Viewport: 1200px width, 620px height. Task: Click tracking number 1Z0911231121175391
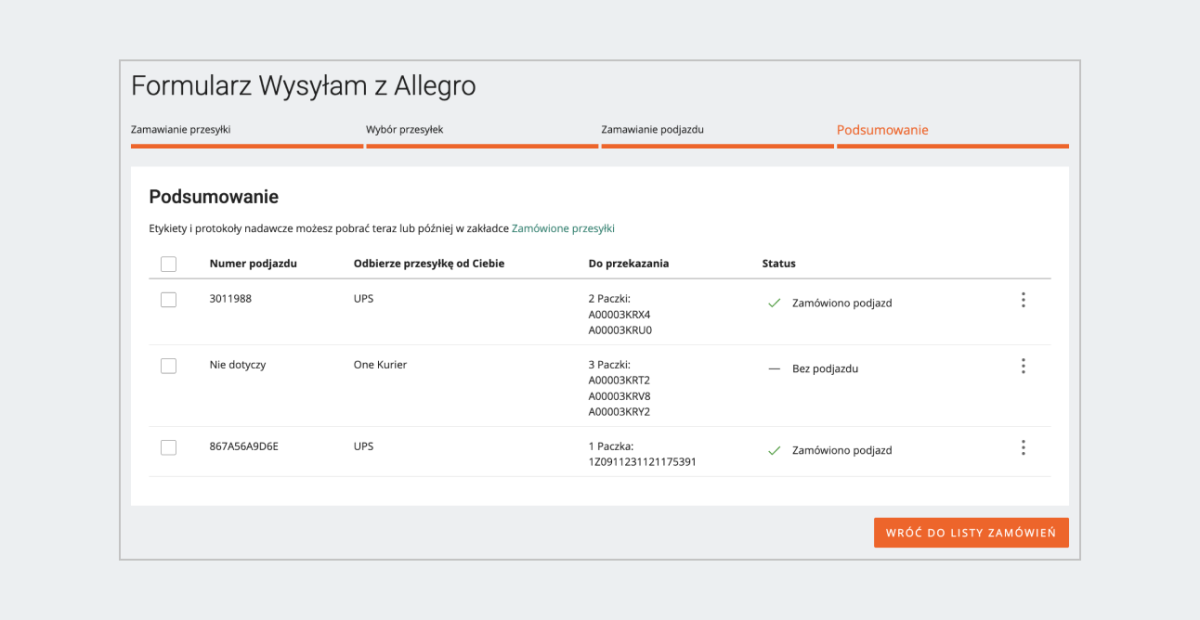click(x=642, y=462)
